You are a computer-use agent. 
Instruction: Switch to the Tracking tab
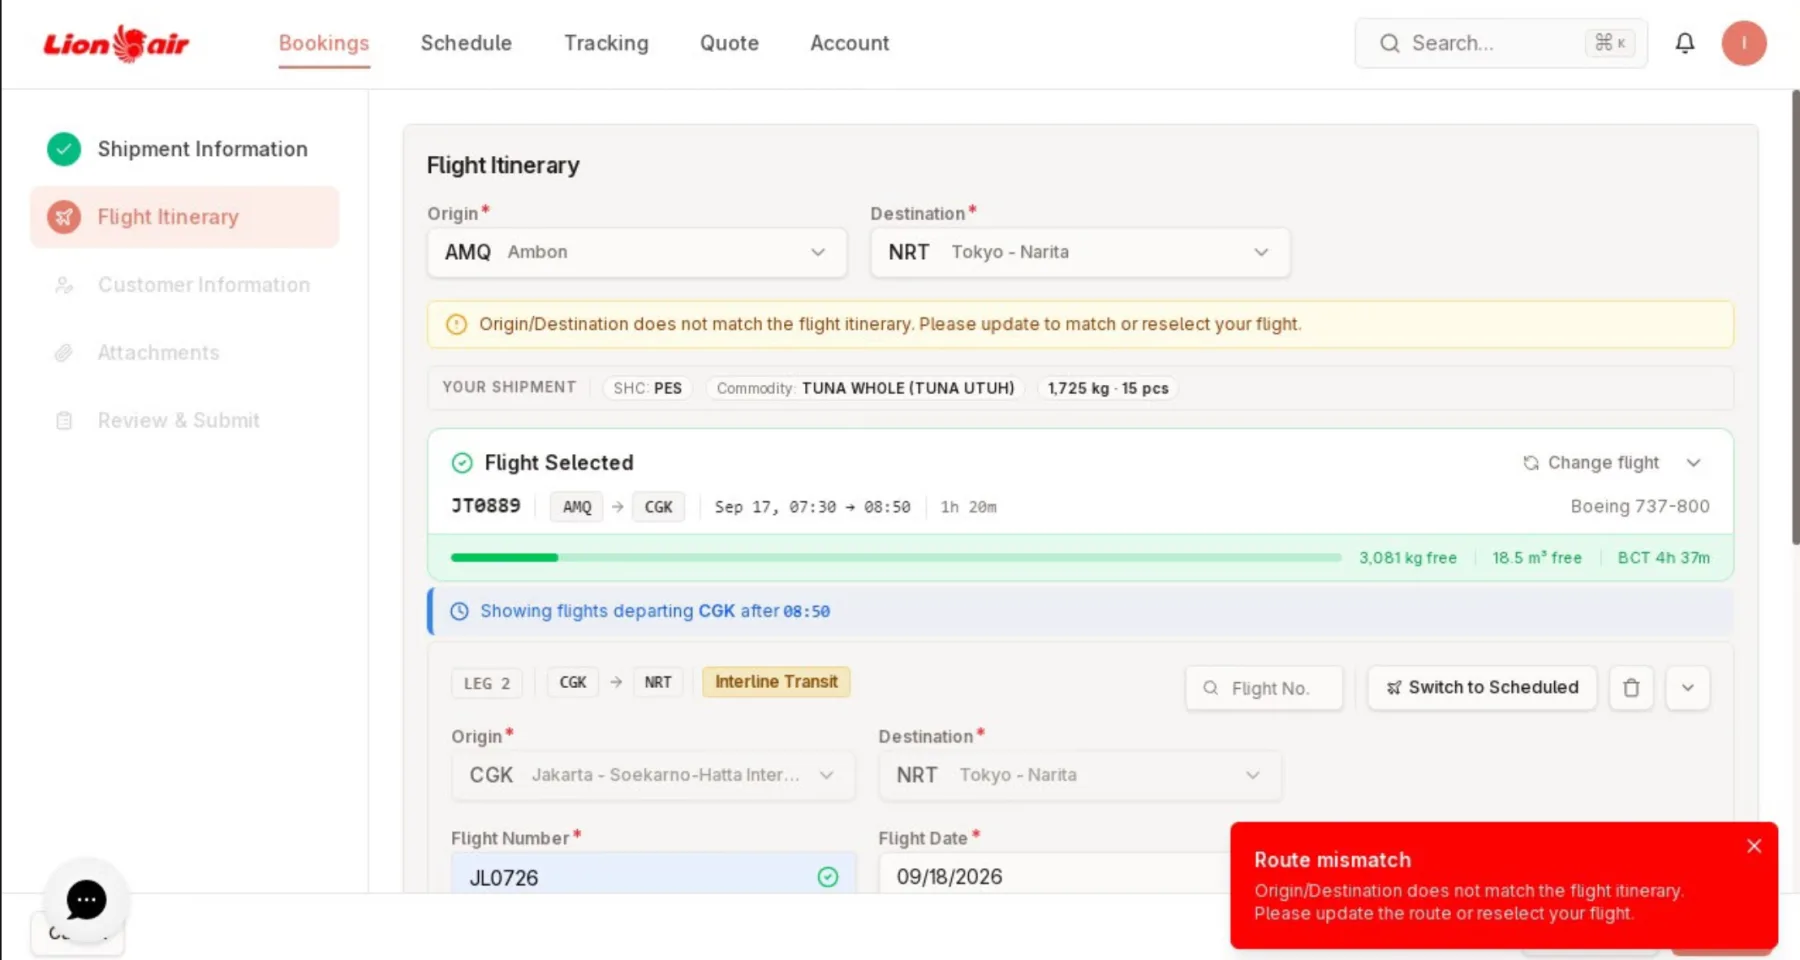pos(606,43)
